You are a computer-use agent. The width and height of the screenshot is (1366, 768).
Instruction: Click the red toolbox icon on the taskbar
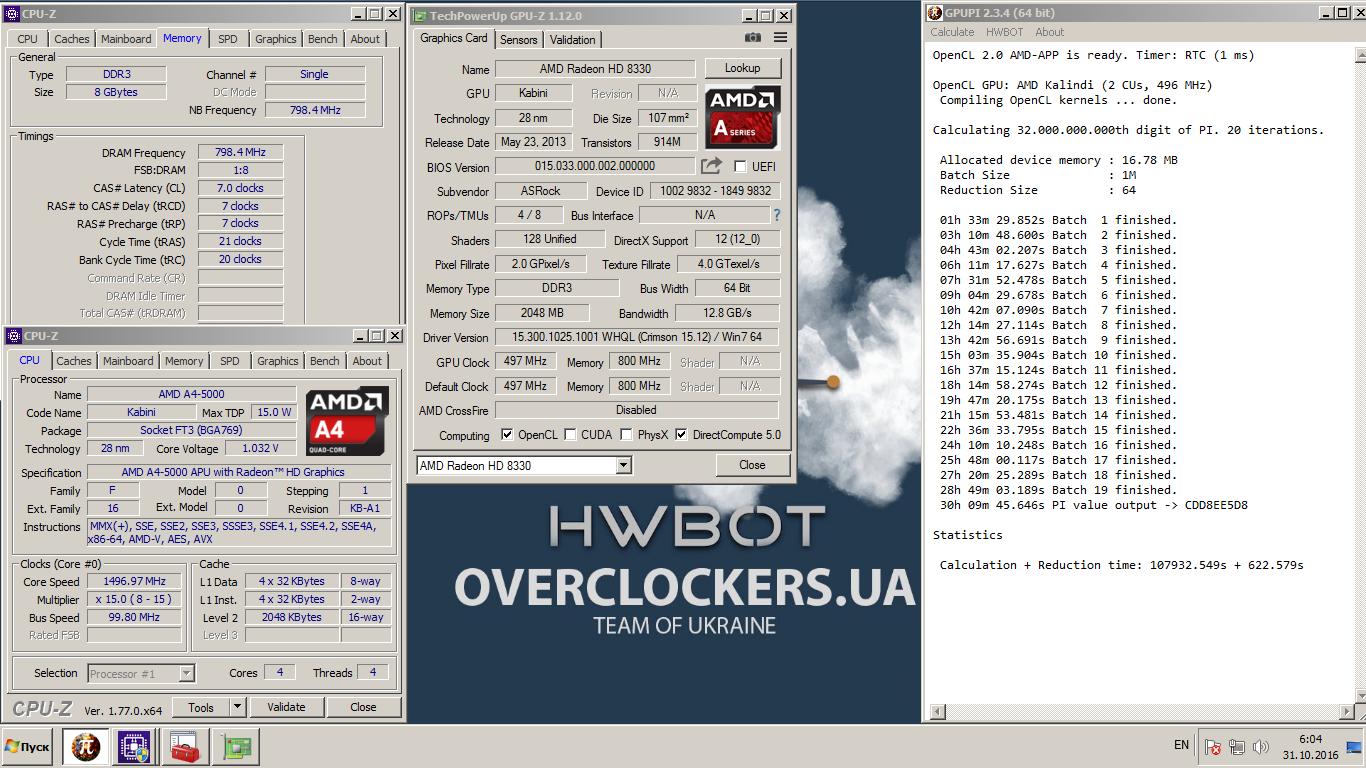(184, 746)
